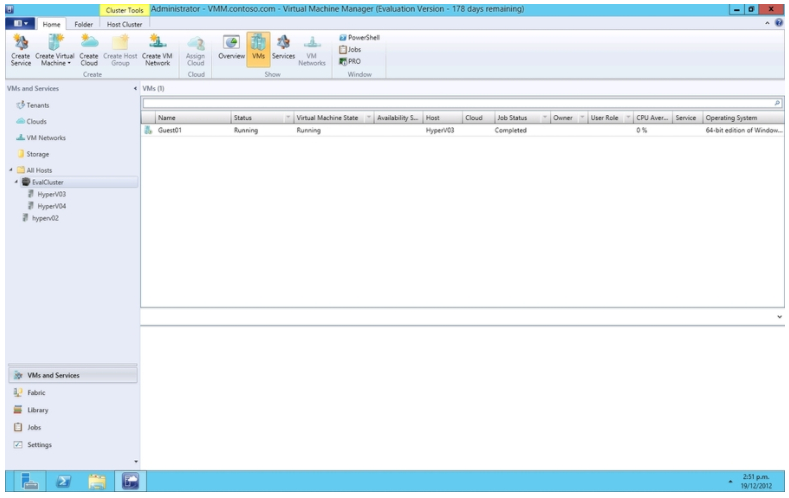The height and width of the screenshot is (498, 789).
Task: Open the VMs and Services workspace
Action: (x=73, y=375)
